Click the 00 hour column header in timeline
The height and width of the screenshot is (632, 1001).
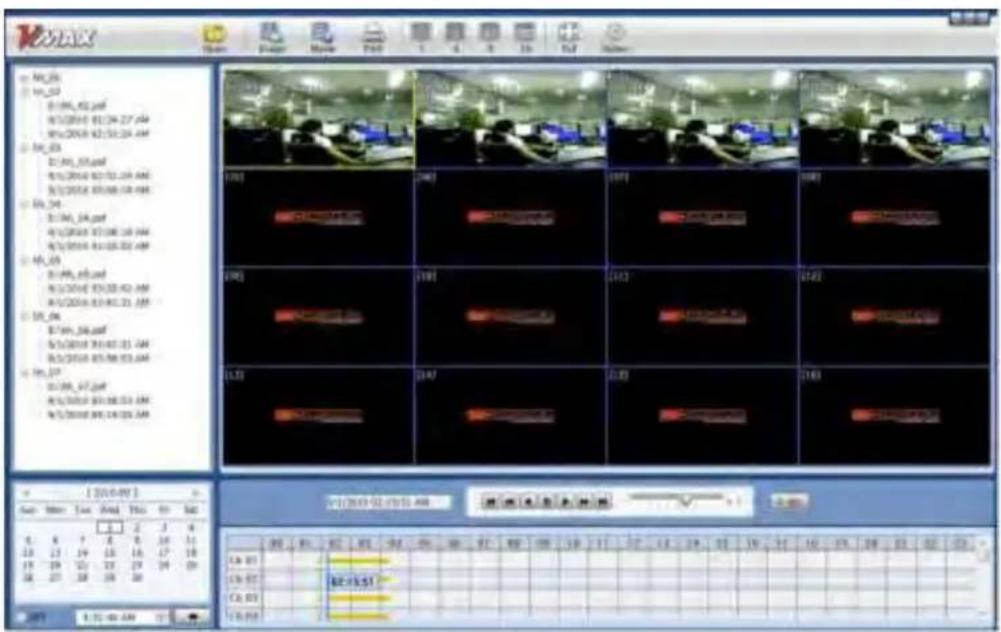point(277,544)
